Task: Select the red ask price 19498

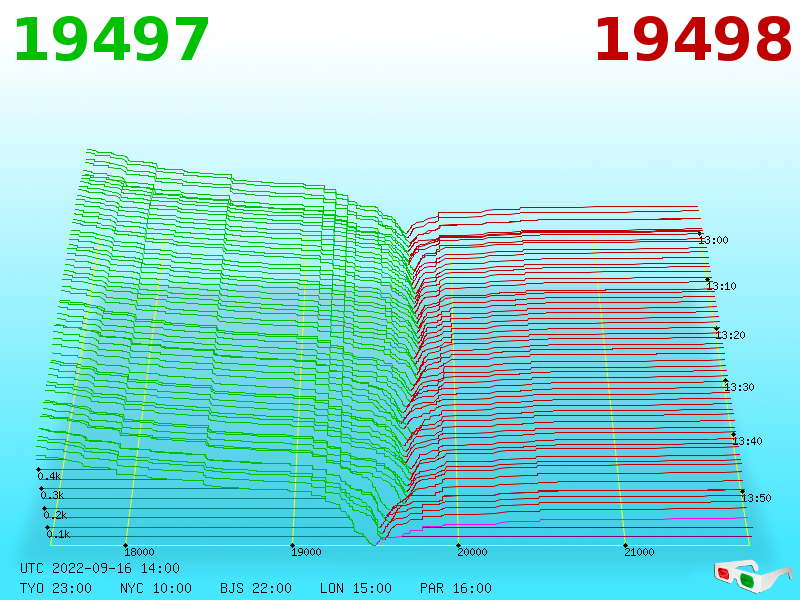Action: click(x=693, y=40)
